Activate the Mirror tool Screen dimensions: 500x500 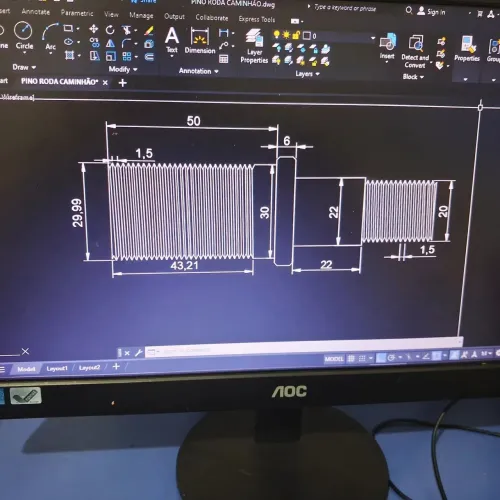coord(110,43)
